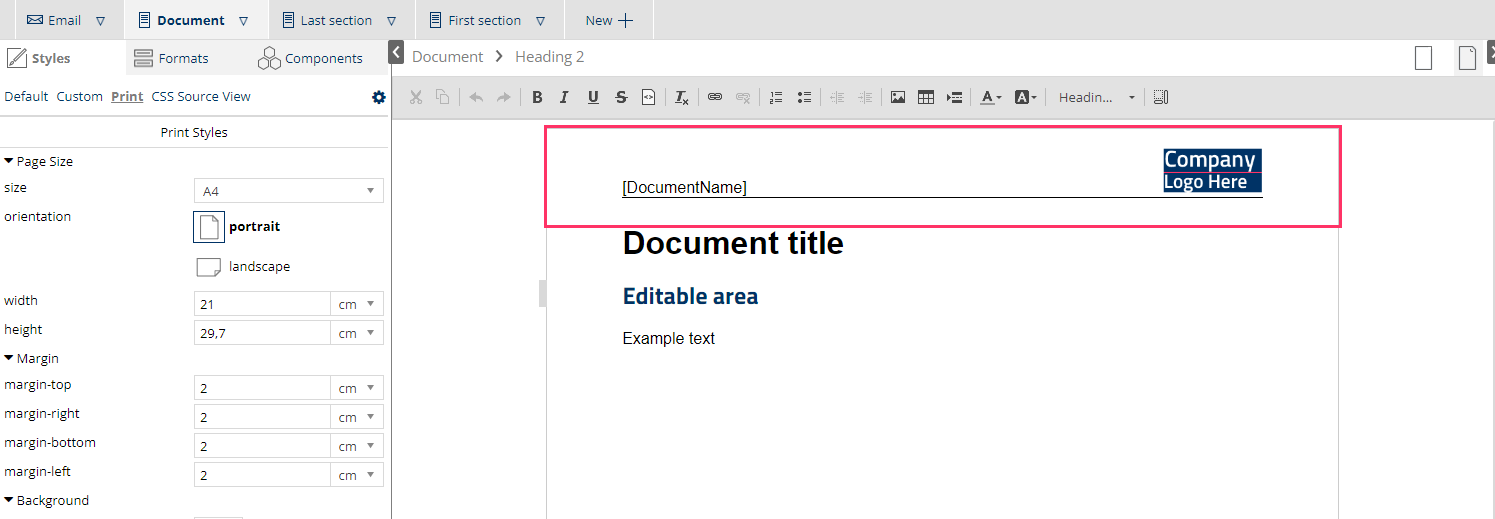The height and width of the screenshot is (519, 1495).
Task: Collapse the left panel with arrow toggle
Action: [x=396, y=52]
